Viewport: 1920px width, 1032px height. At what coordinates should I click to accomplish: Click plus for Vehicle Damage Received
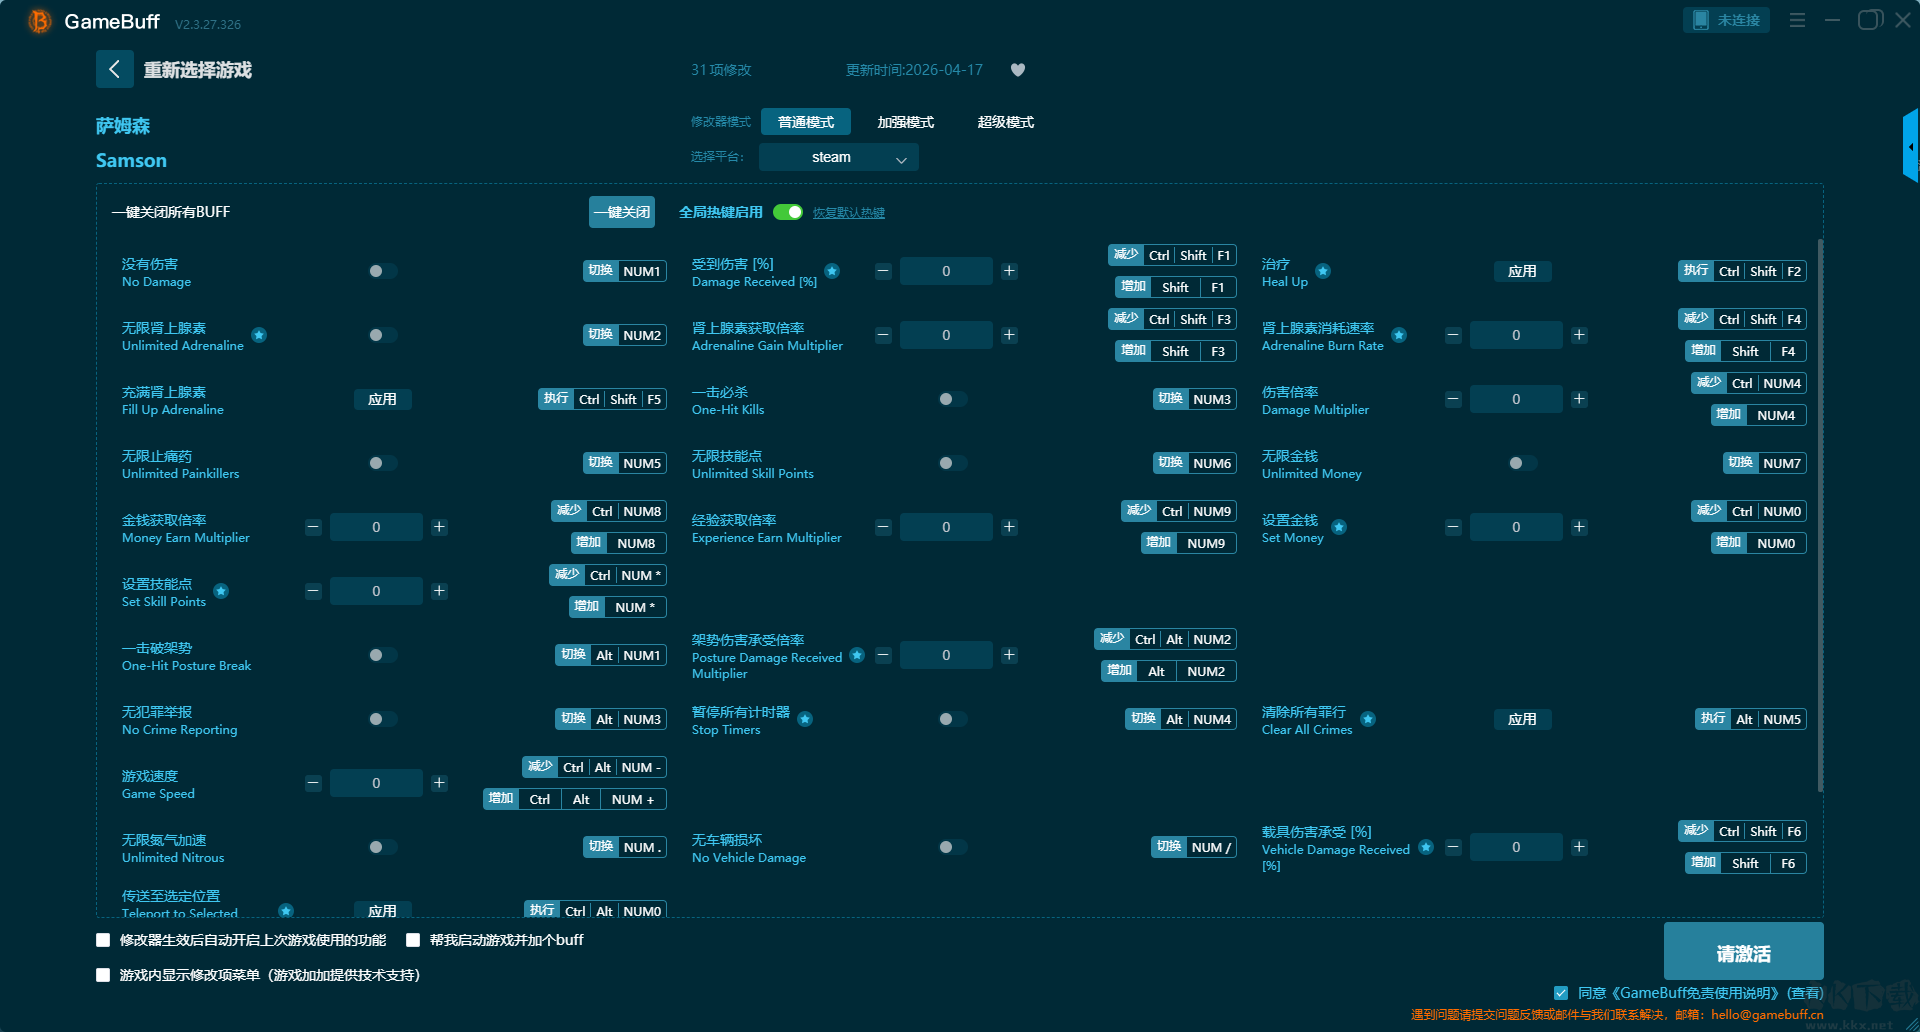pyautogui.click(x=1579, y=847)
